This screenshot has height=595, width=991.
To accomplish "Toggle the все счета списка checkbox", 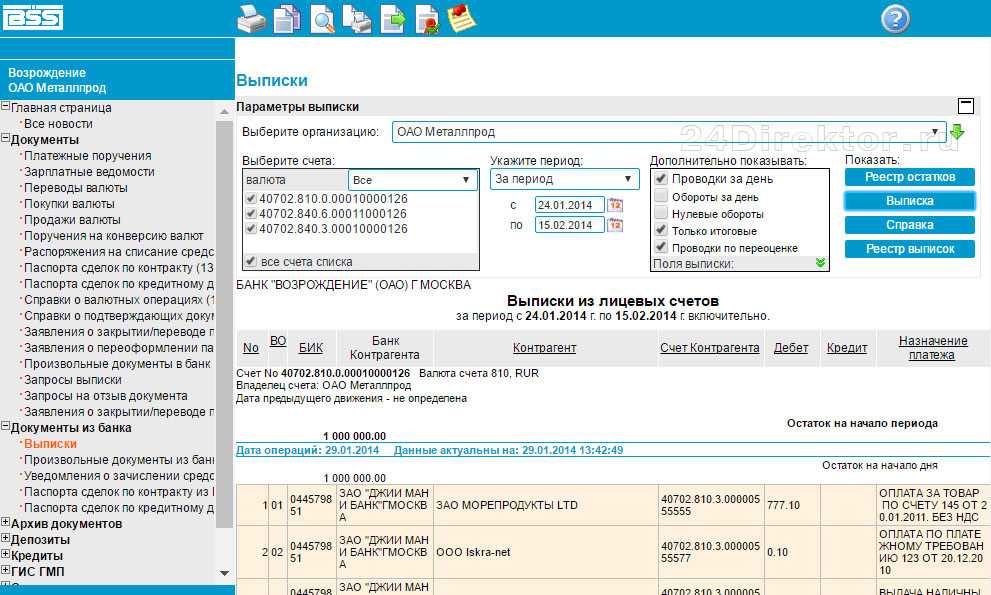I will pos(251,261).
